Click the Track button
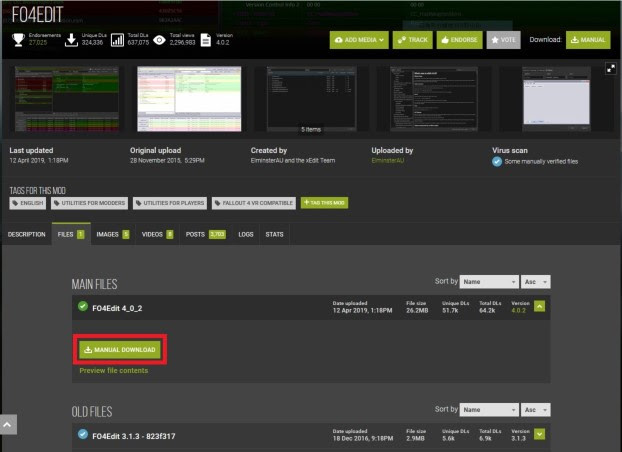 coord(413,40)
